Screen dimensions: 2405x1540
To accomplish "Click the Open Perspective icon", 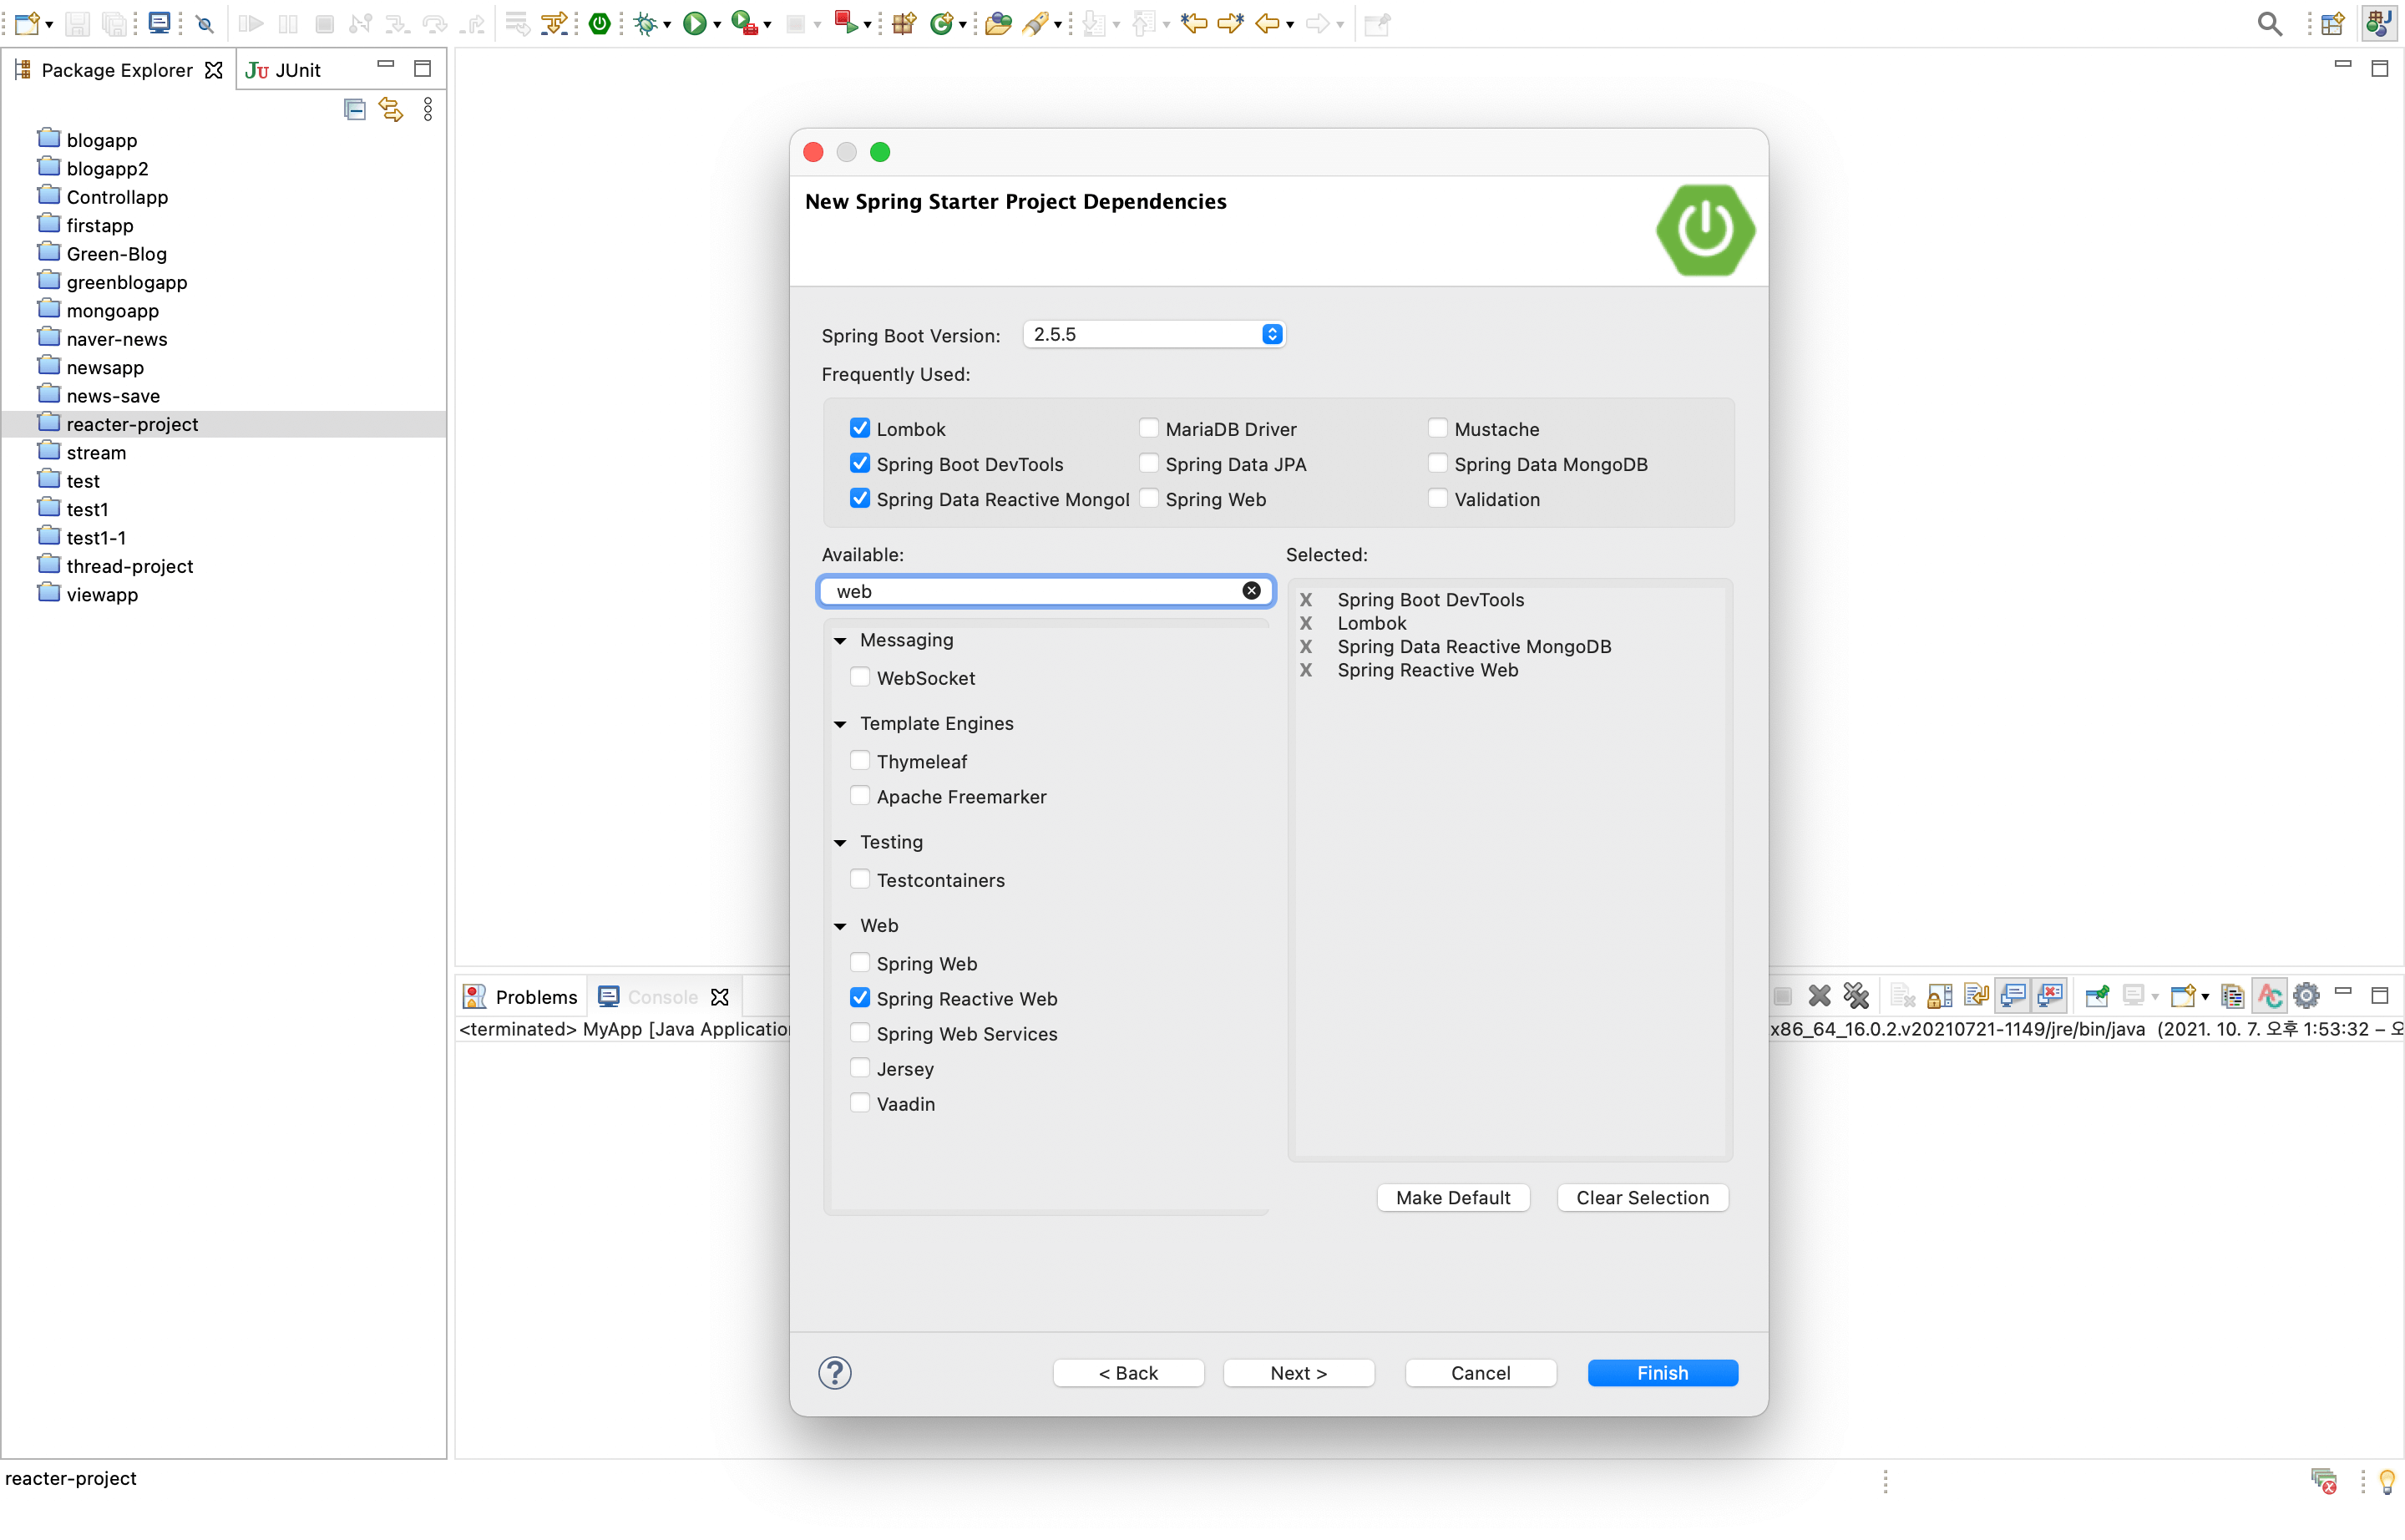I will pos(2332,23).
